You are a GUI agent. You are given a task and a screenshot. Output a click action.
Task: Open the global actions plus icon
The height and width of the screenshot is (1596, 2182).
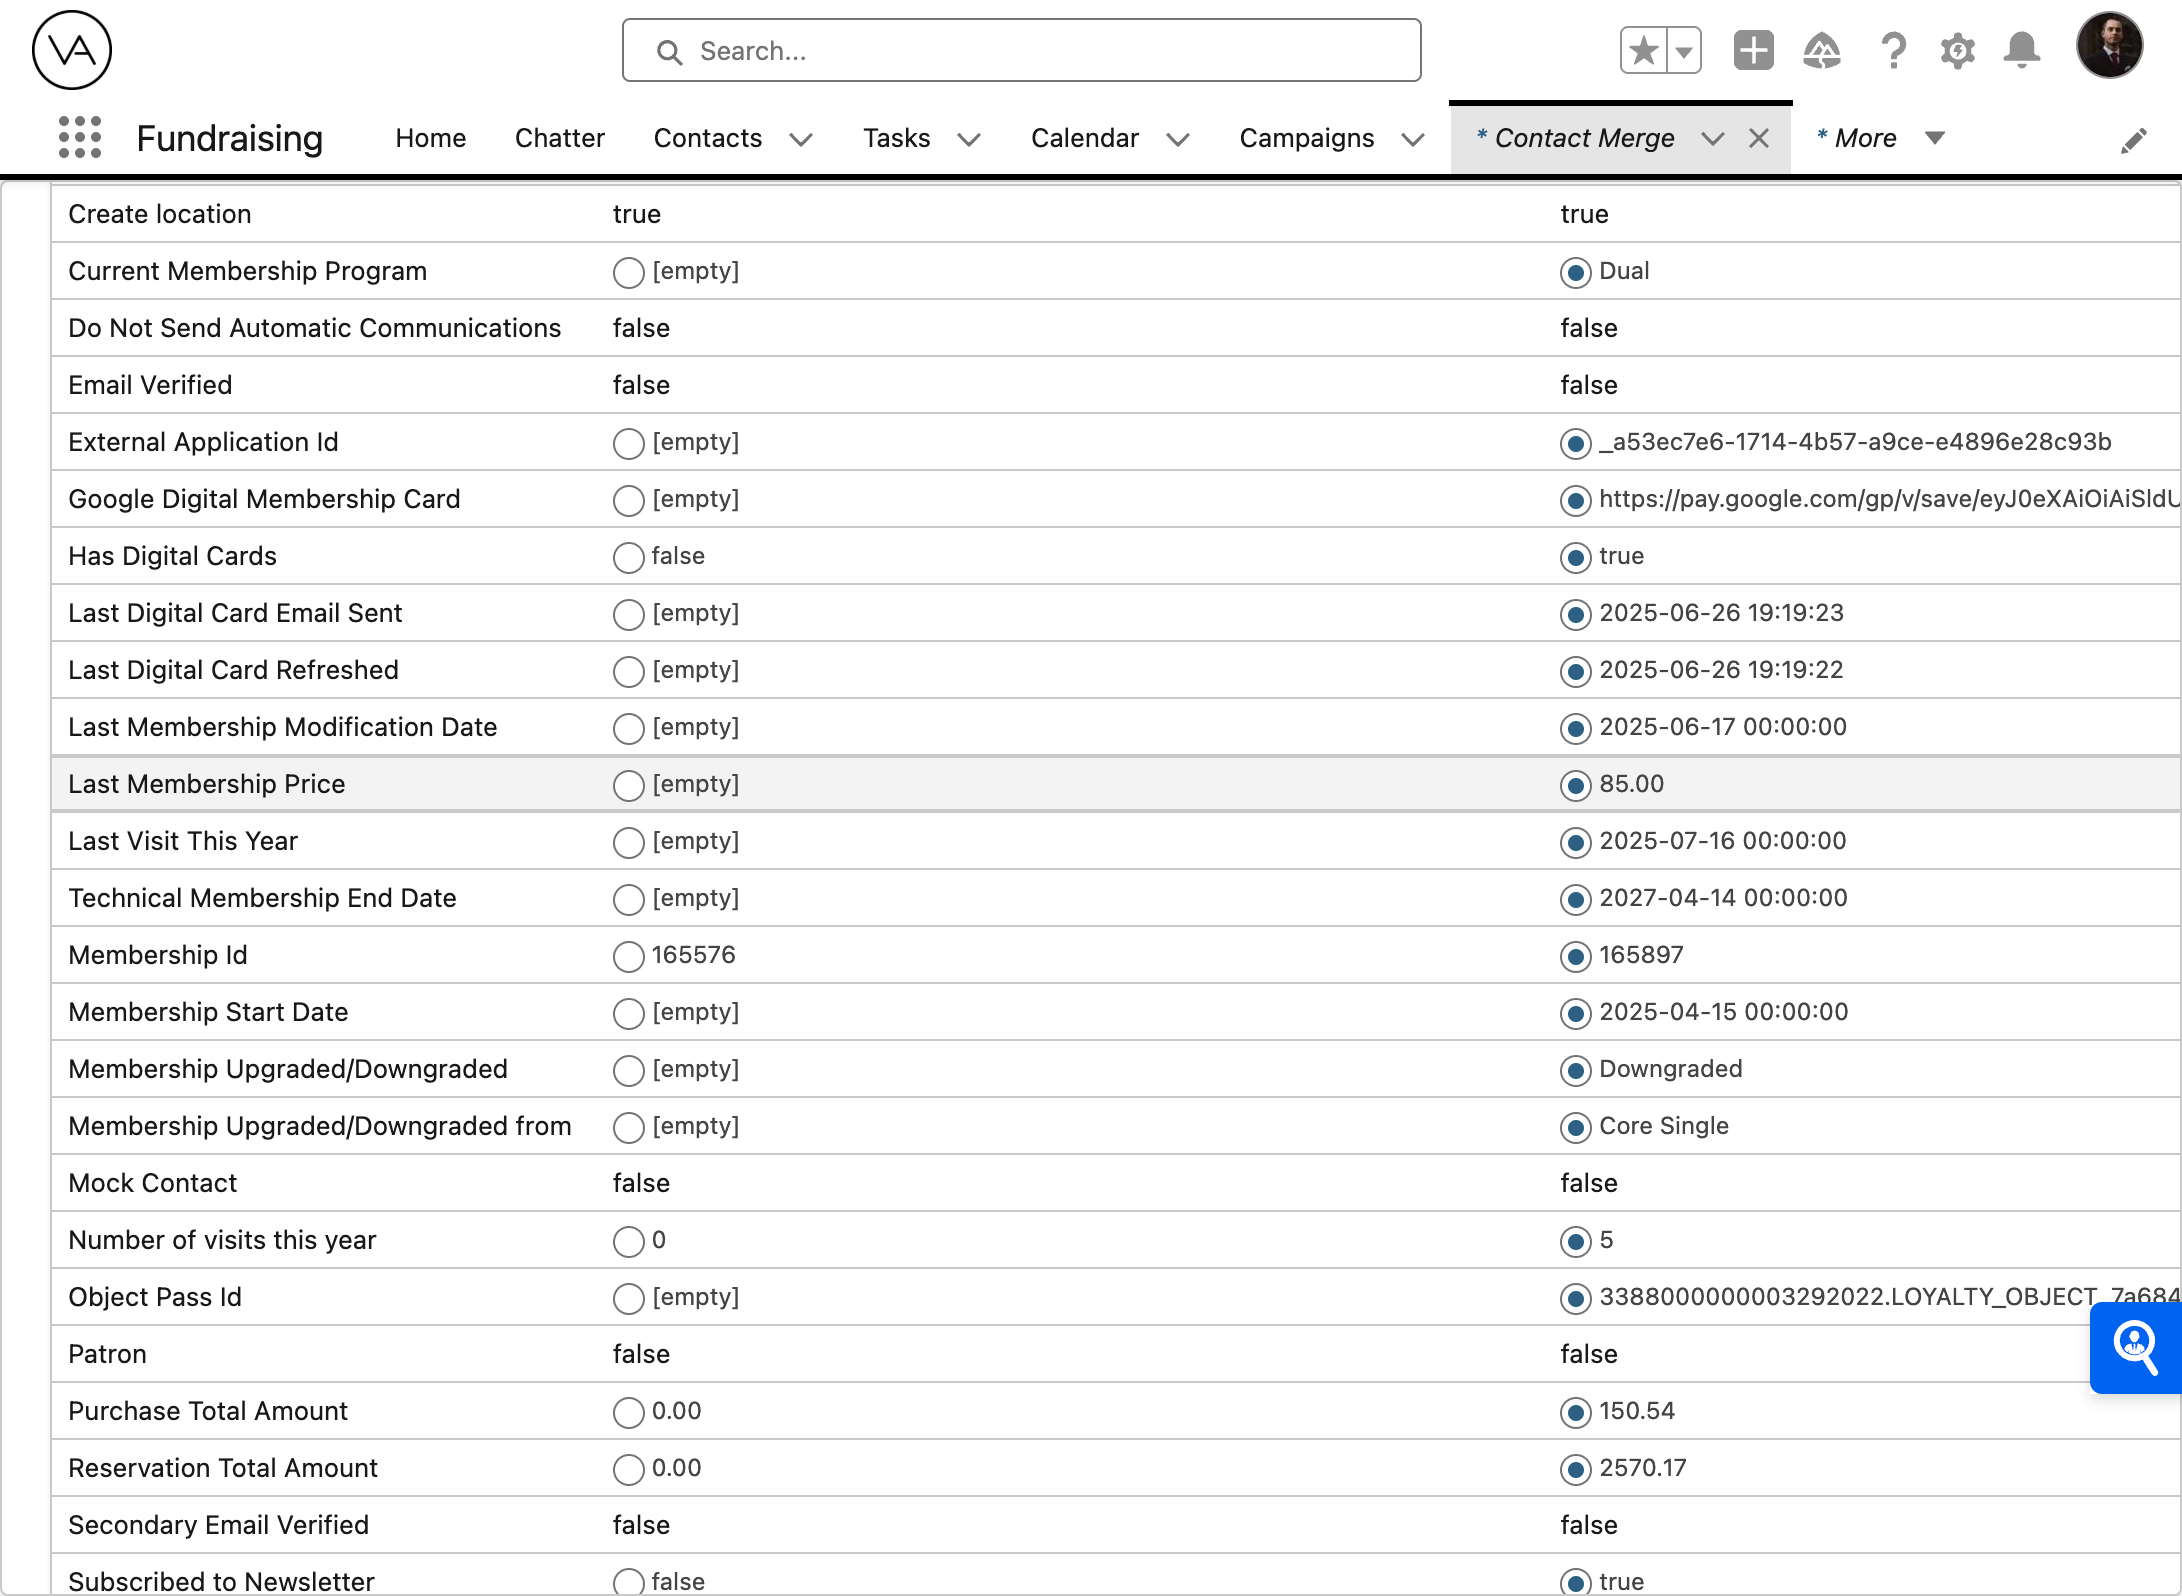1753,50
